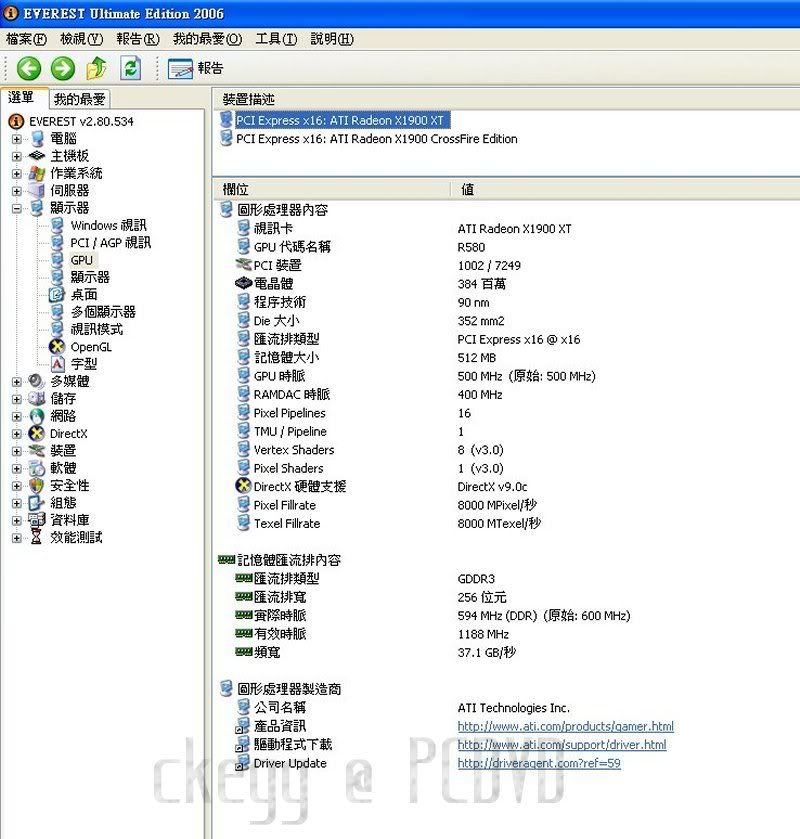
Task: Click the GPU 代碼名稱 row
Action: [292, 247]
